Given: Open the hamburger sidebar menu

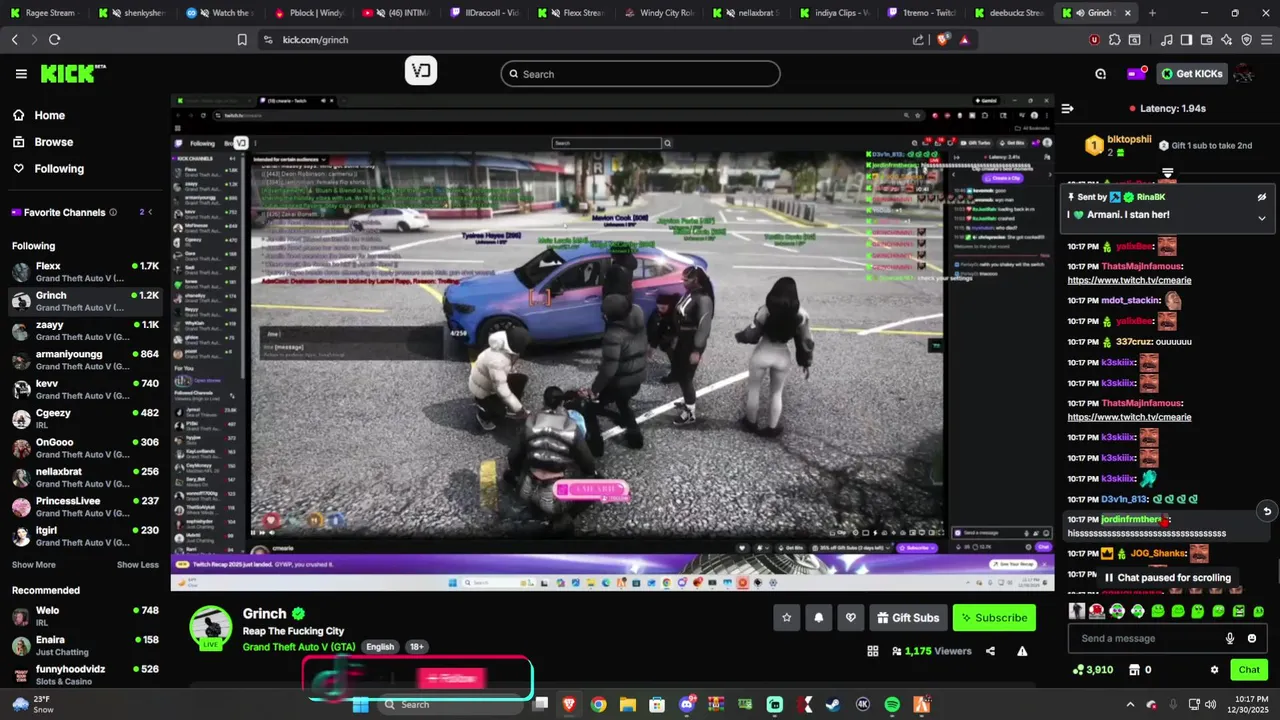Looking at the screenshot, I should pyautogui.click(x=21, y=74).
